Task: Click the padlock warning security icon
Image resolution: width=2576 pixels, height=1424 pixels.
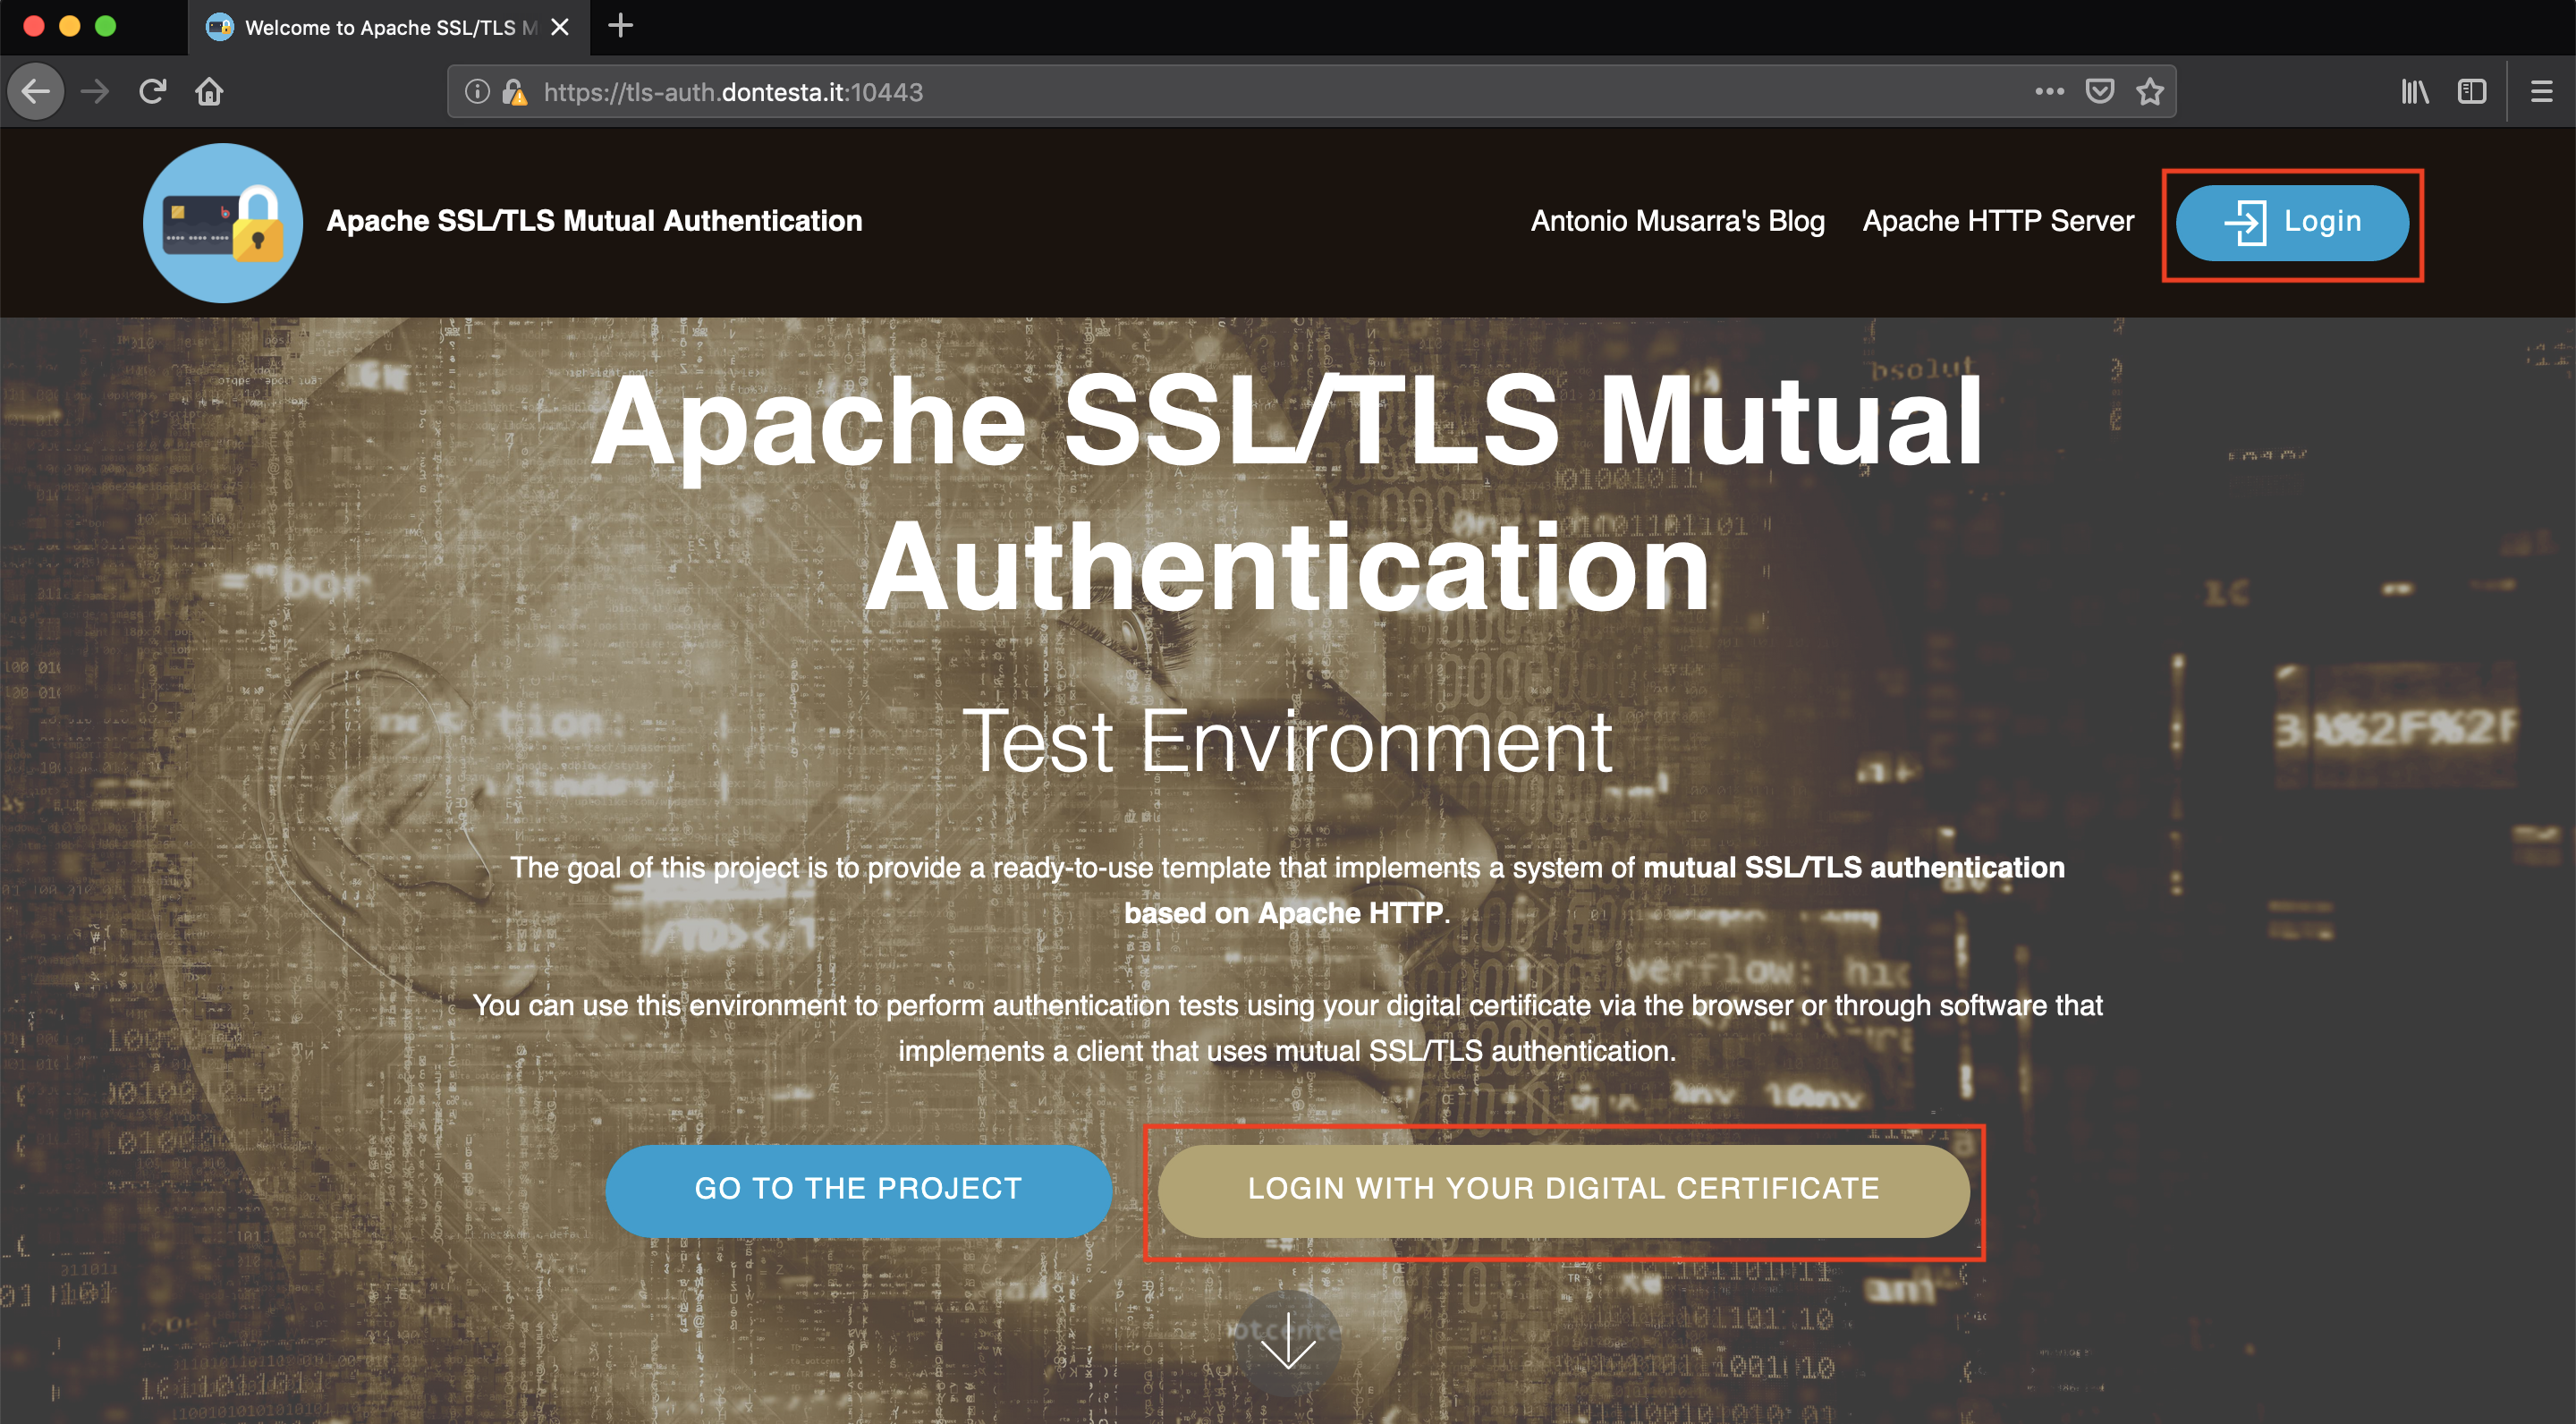Action: [514, 92]
